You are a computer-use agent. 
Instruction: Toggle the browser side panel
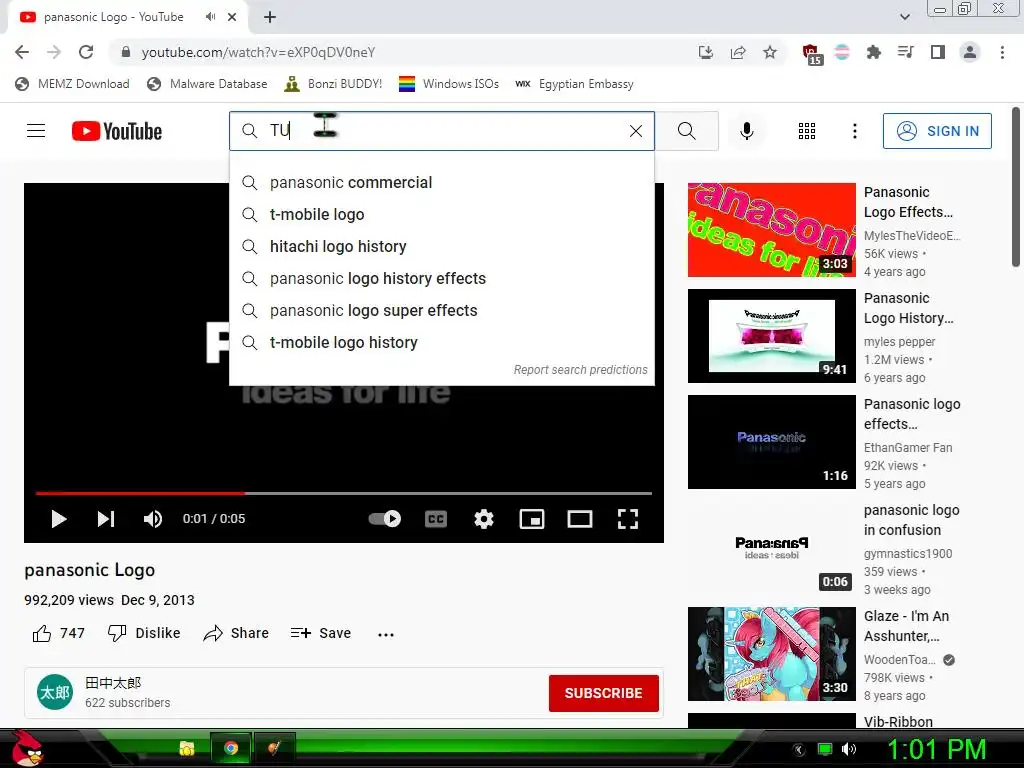tap(938, 52)
